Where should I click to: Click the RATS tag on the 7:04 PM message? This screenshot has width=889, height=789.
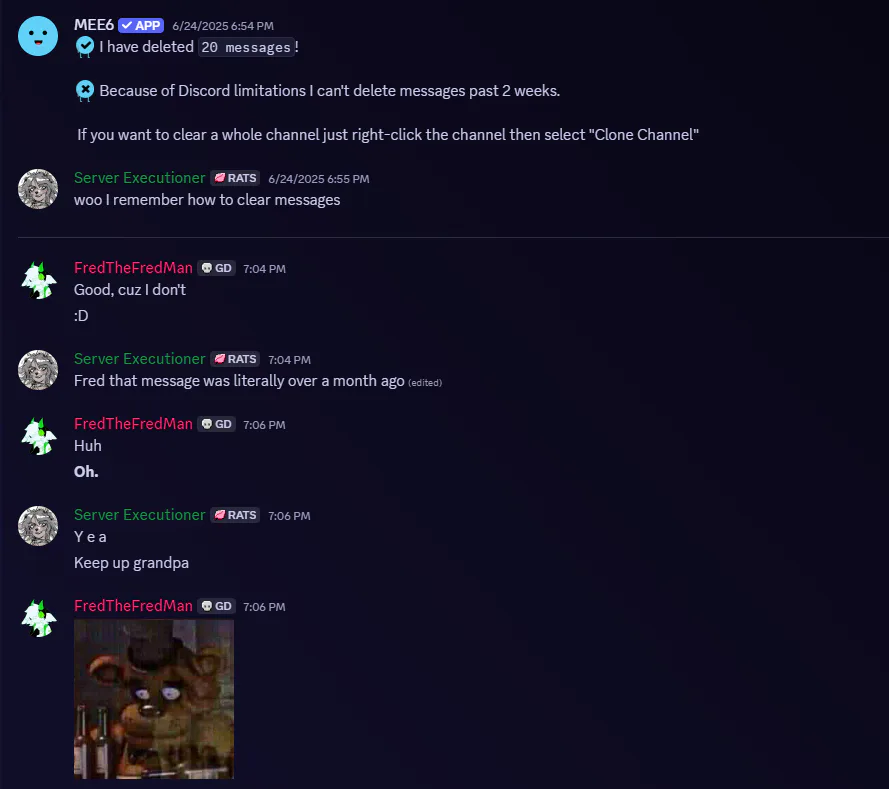coord(235,359)
